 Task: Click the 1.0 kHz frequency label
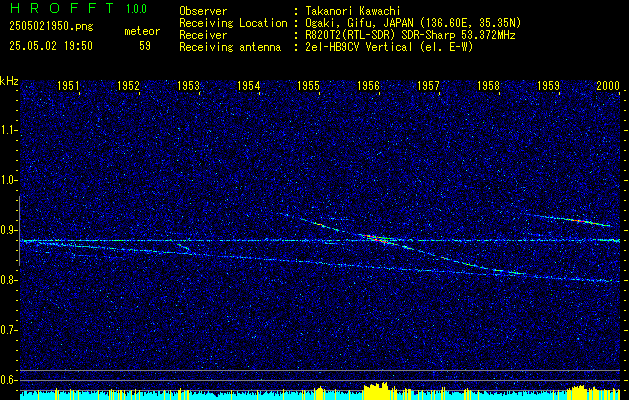(8, 180)
